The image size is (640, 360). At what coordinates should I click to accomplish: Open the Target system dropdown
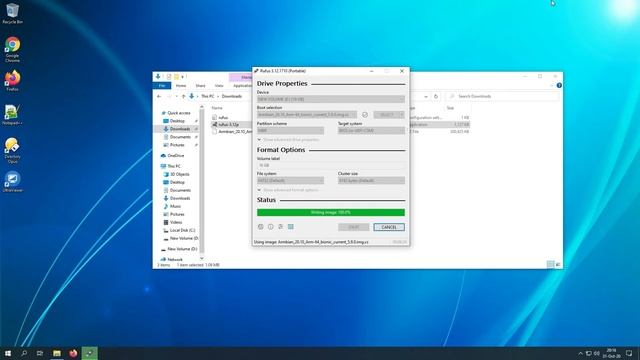[x=371, y=131]
